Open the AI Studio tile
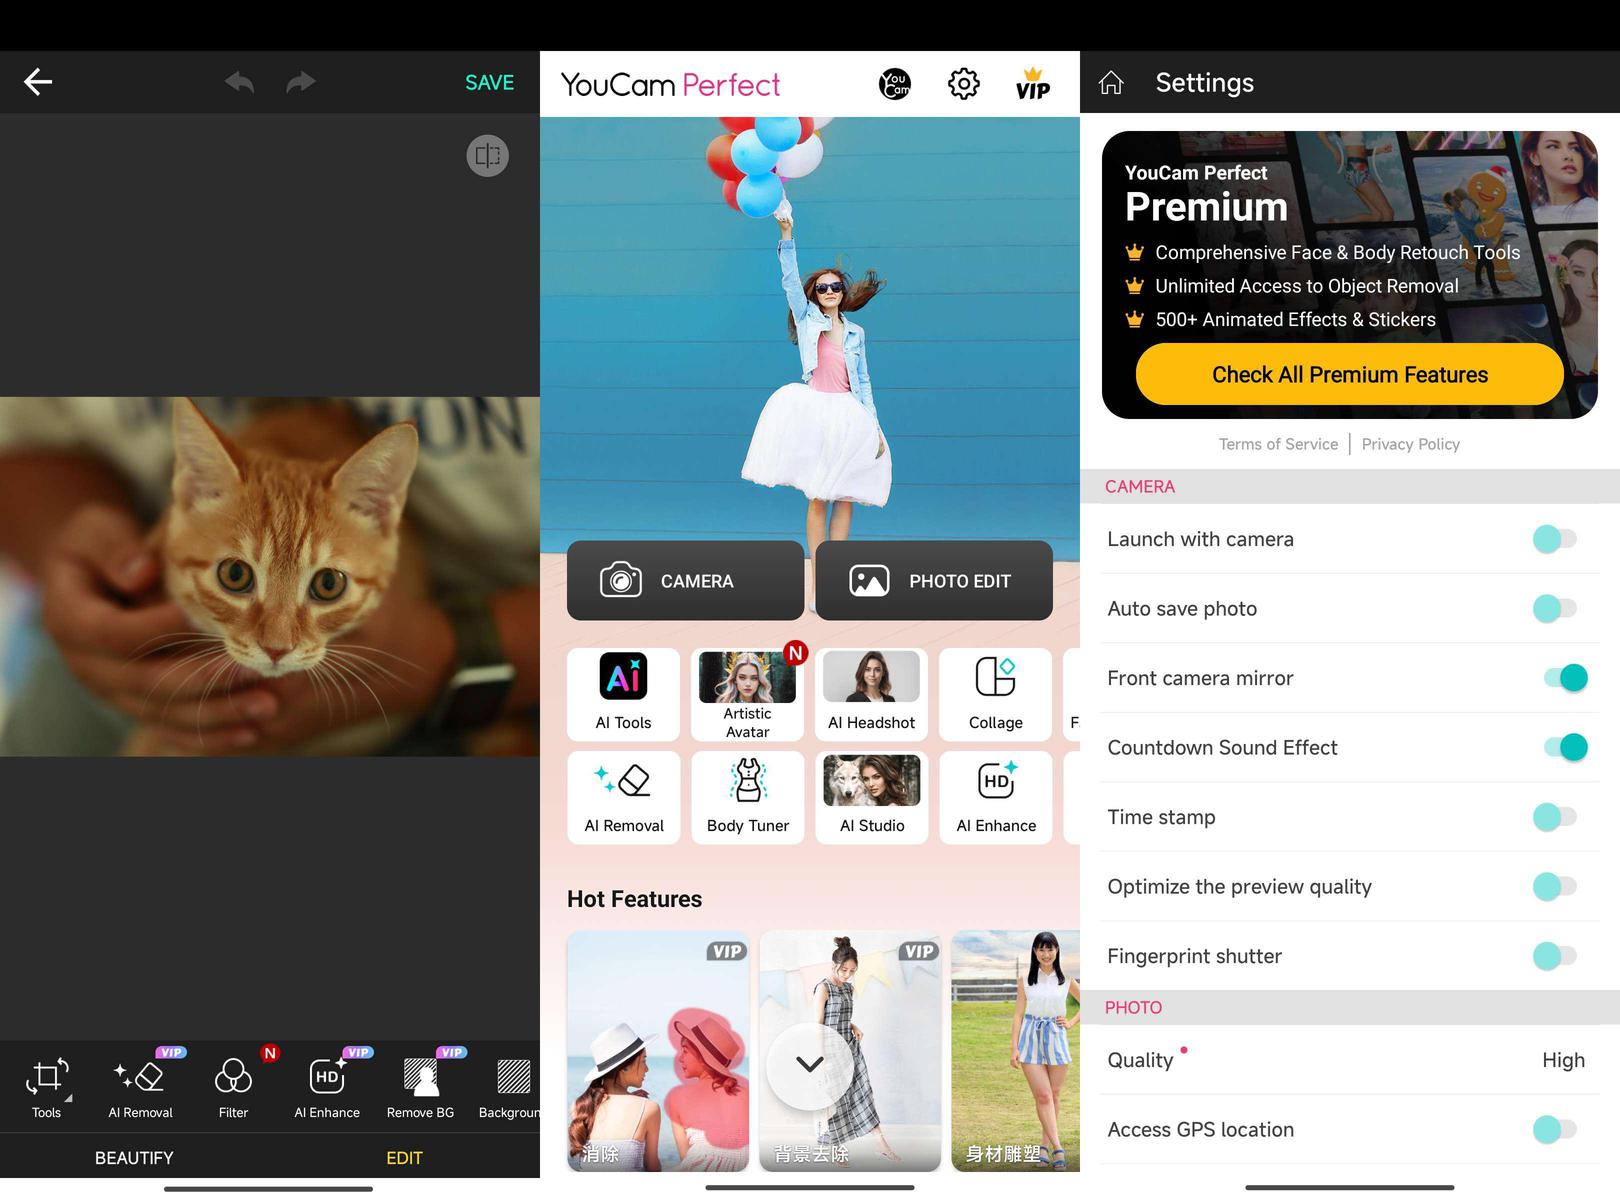Viewport: 1620px width, 1200px height. [x=872, y=798]
